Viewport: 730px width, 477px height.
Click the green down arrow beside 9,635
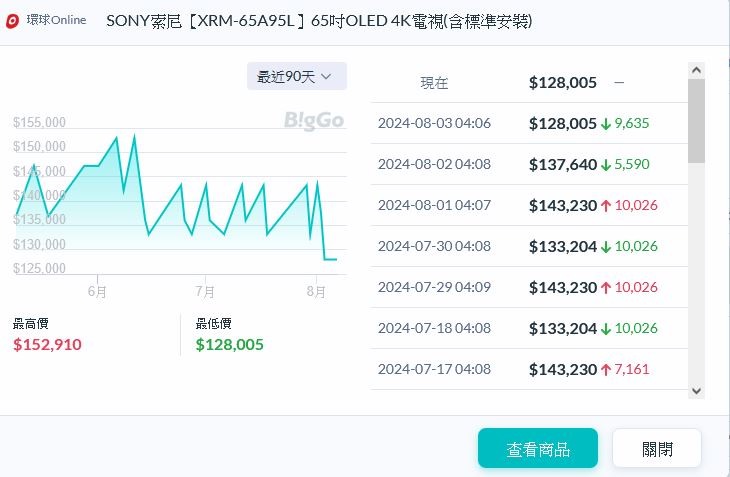(x=606, y=124)
